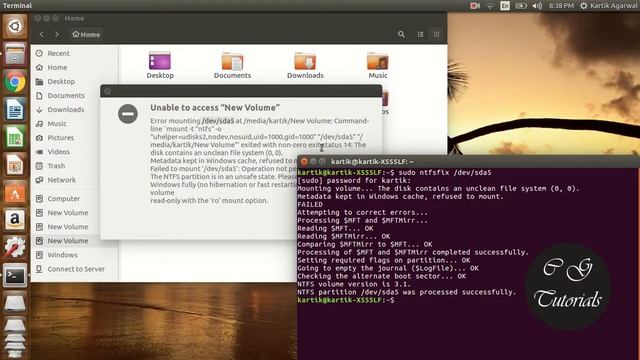
Task: Open the battery indicator menu
Action: pos(521,6)
